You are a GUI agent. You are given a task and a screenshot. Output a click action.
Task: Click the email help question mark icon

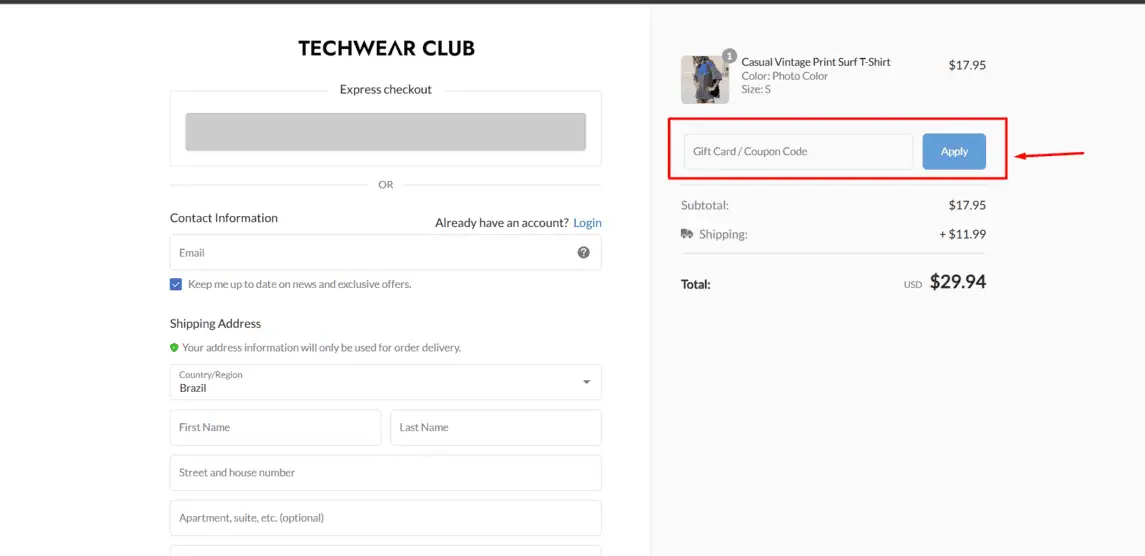(583, 252)
